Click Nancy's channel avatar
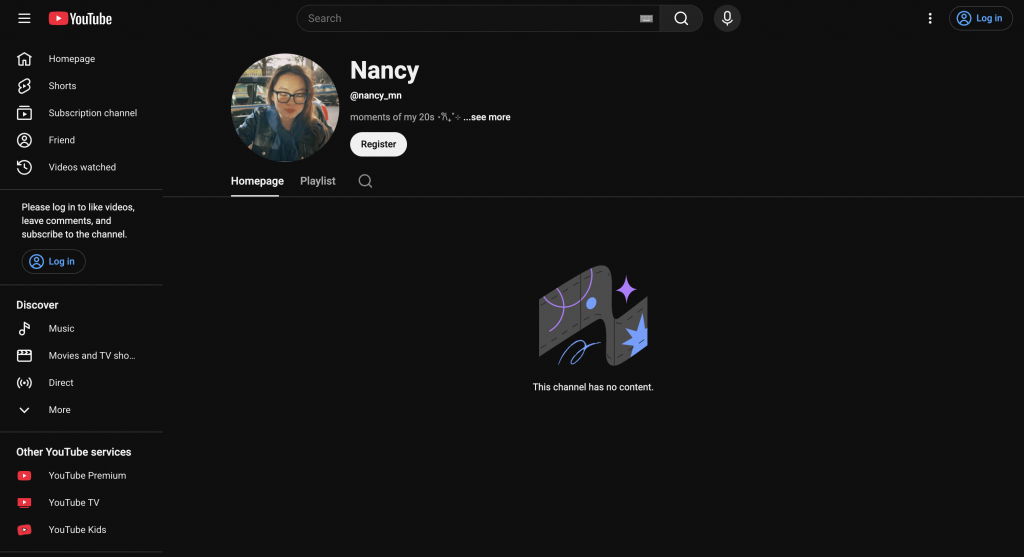1024x557 pixels. [x=285, y=108]
